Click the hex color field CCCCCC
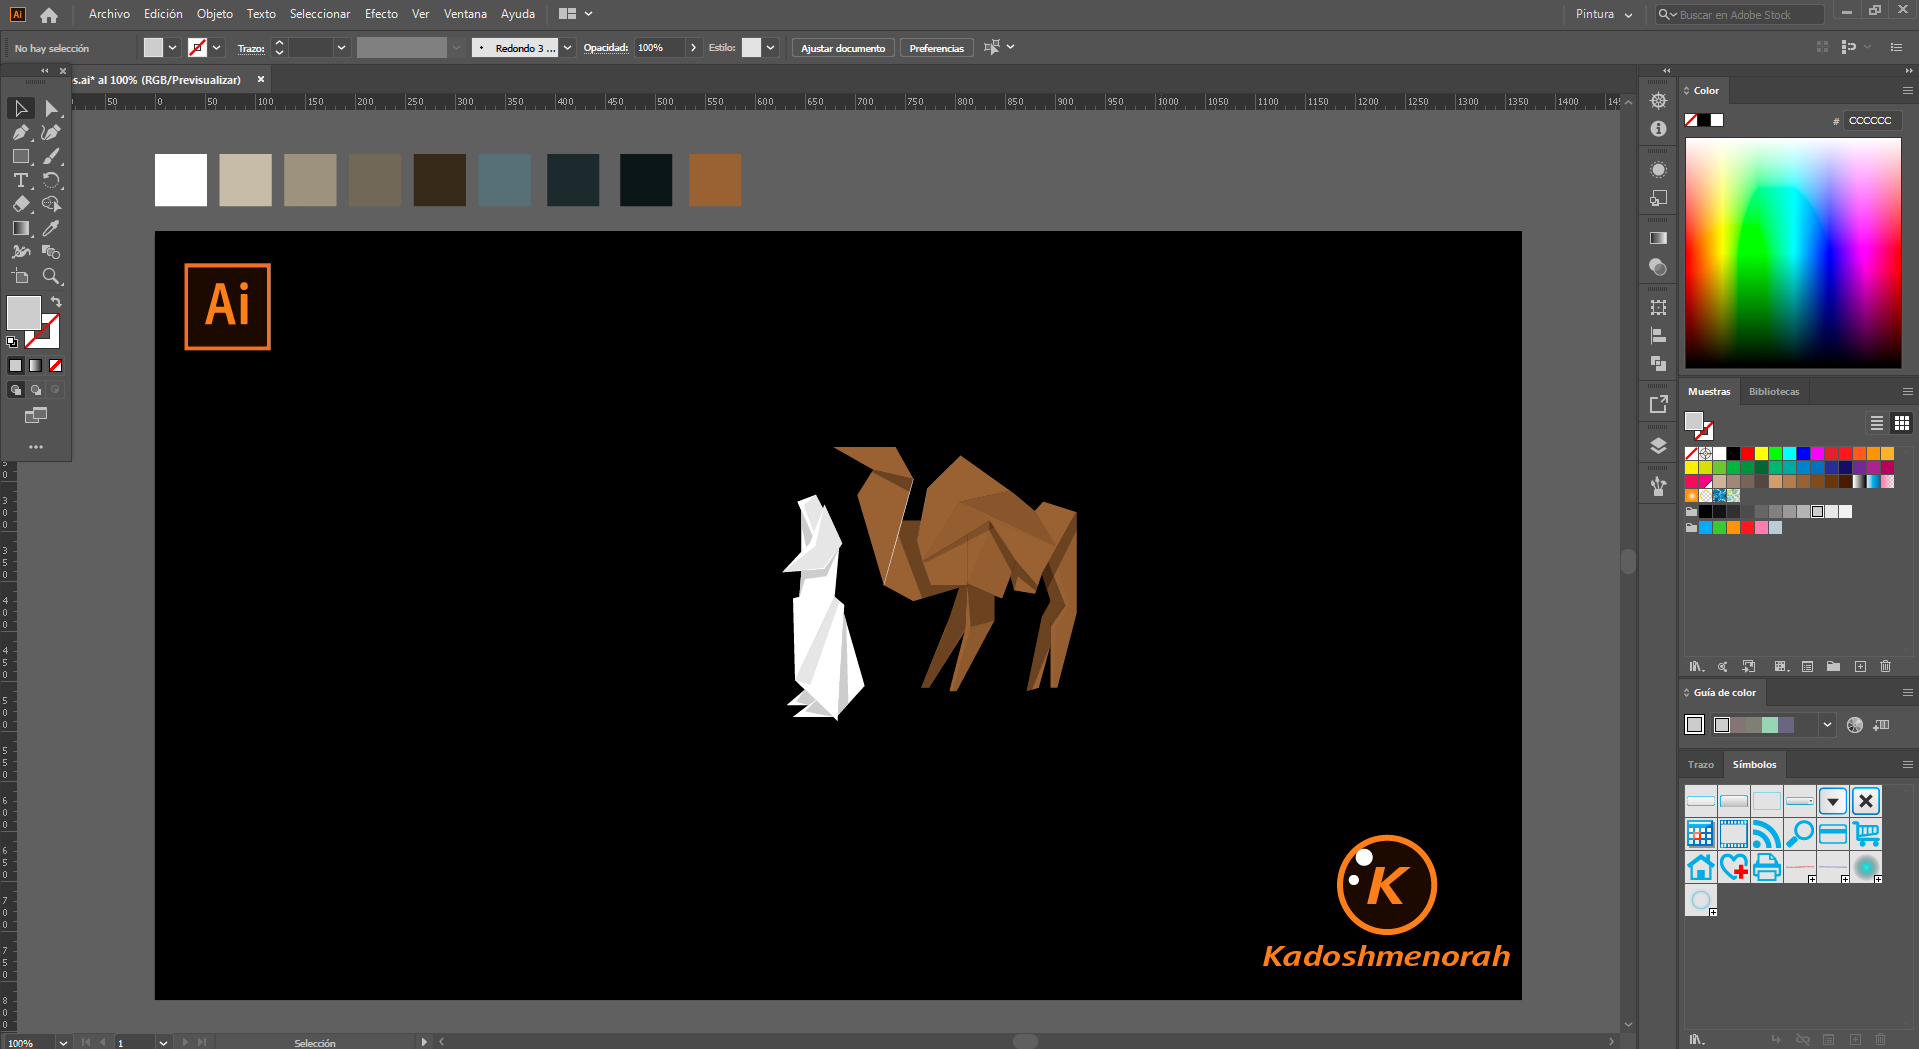The image size is (1919, 1049). point(1871,120)
